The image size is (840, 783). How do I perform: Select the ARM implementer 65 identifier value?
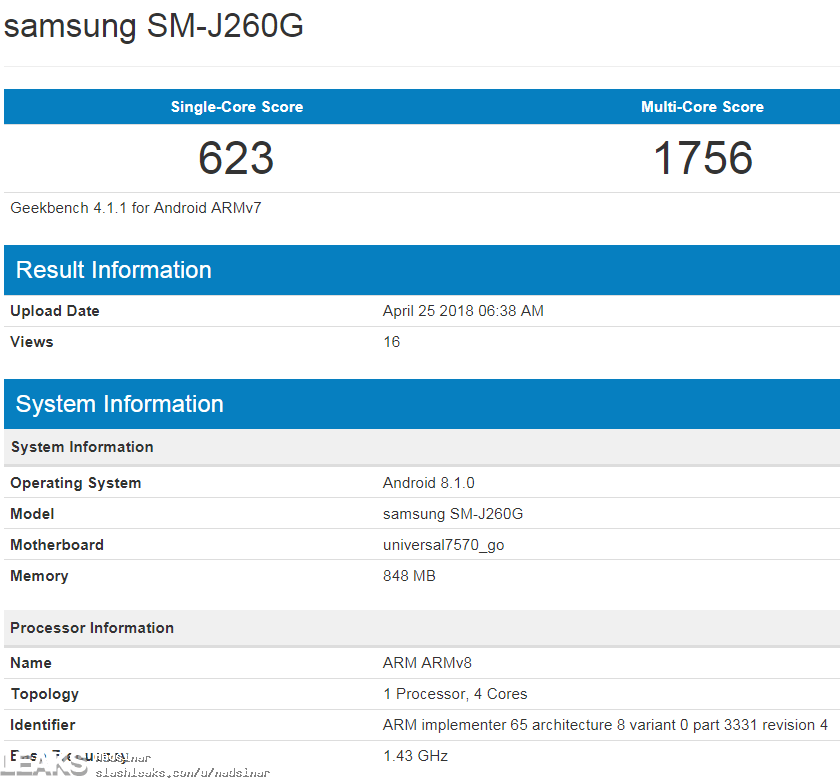point(605,725)
